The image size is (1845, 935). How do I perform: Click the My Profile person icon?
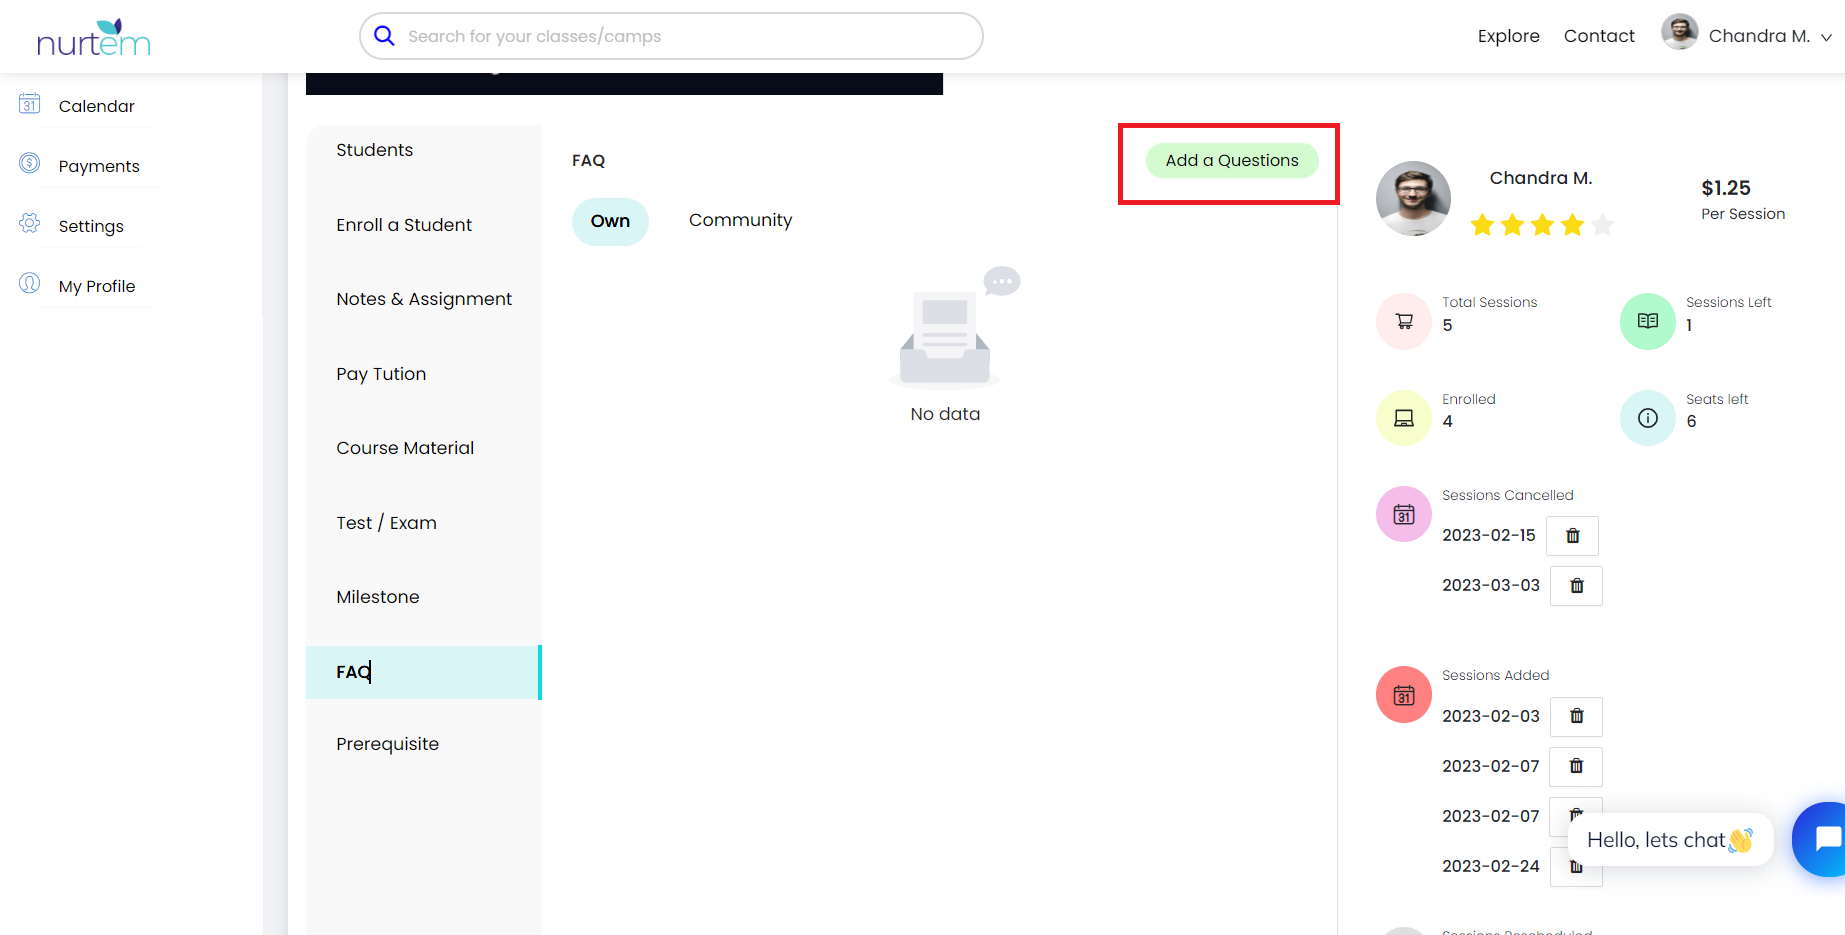[30, 284]
